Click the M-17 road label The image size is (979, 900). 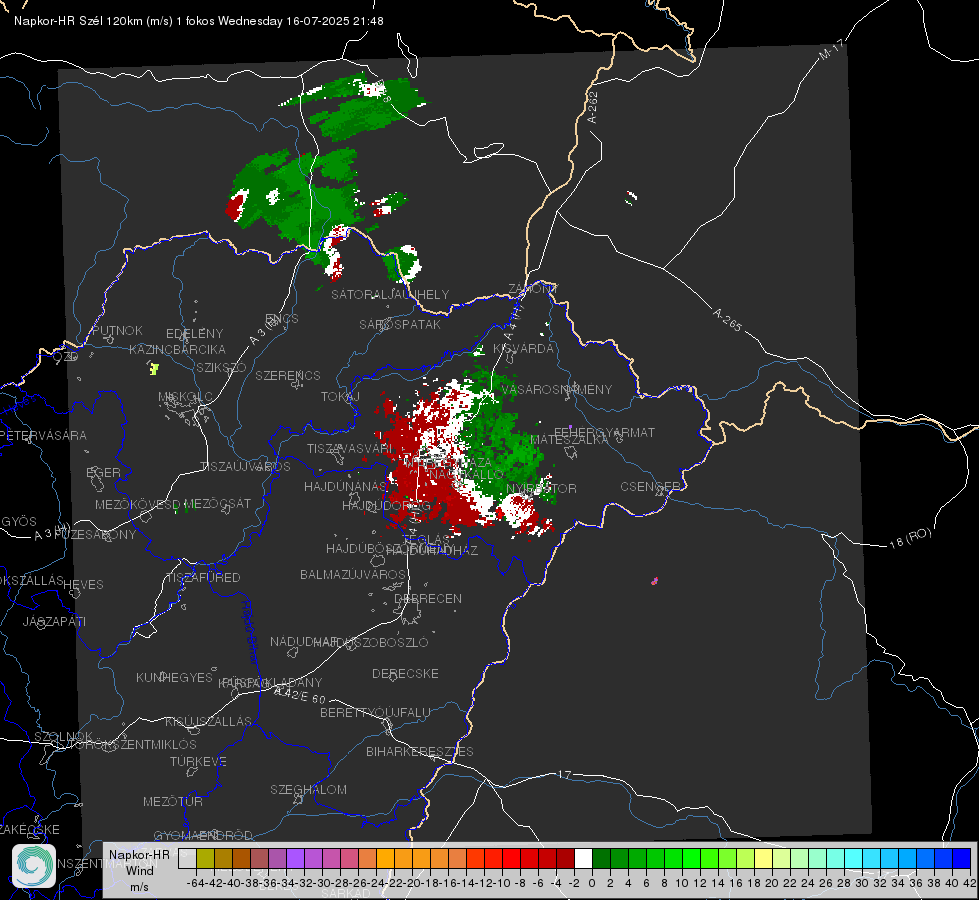[831, 49]
